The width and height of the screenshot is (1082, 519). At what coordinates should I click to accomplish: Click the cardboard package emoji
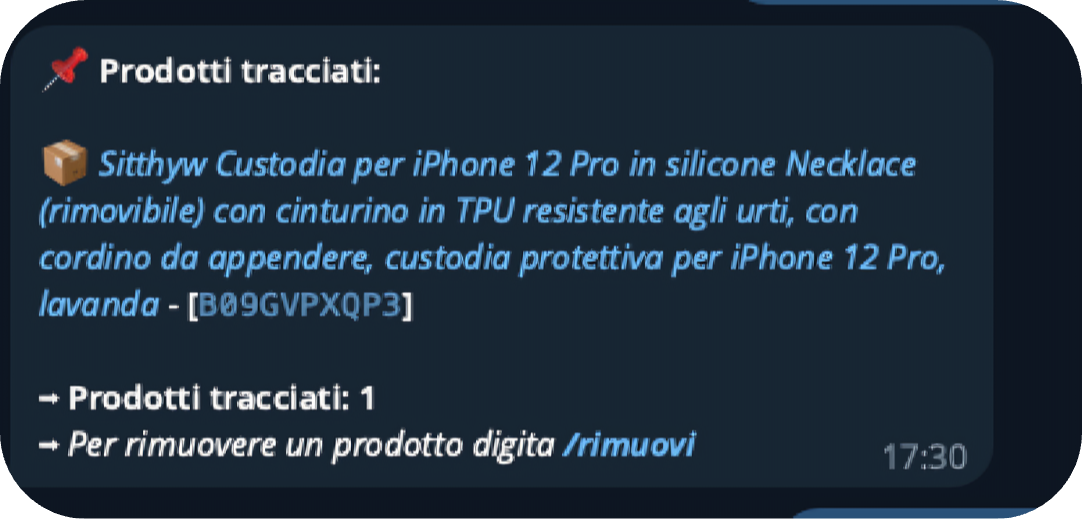pos(63,163)
